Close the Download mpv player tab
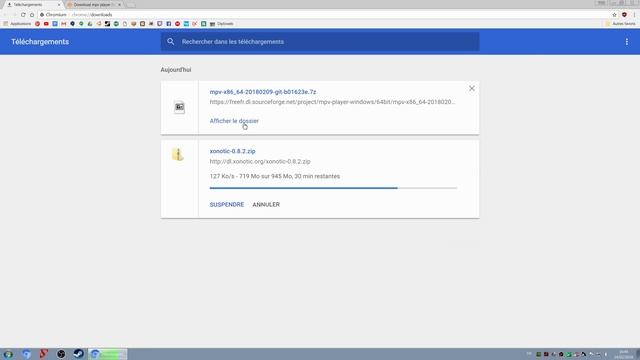 pyautogui.click(x=119, y=4)
